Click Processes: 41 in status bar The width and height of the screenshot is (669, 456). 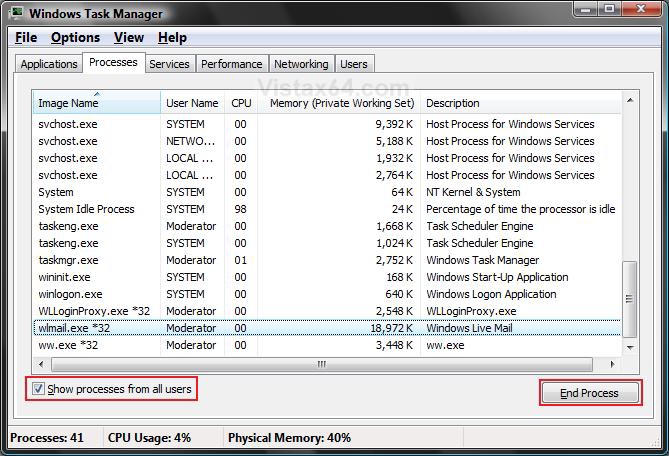[47, 438]
